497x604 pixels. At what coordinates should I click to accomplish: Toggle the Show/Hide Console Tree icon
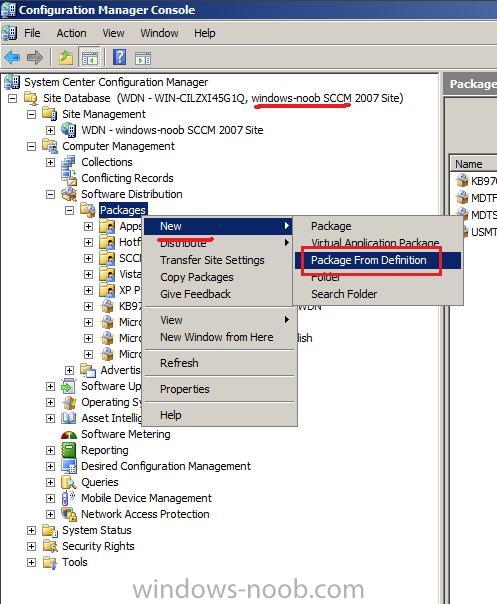(x=89, y=58)
